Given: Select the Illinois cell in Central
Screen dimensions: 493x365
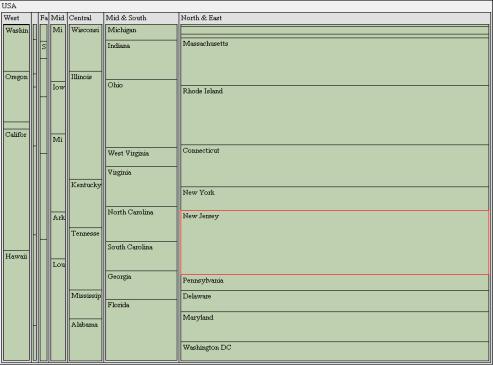Looking at the screenshot, I should click(86, 125).
